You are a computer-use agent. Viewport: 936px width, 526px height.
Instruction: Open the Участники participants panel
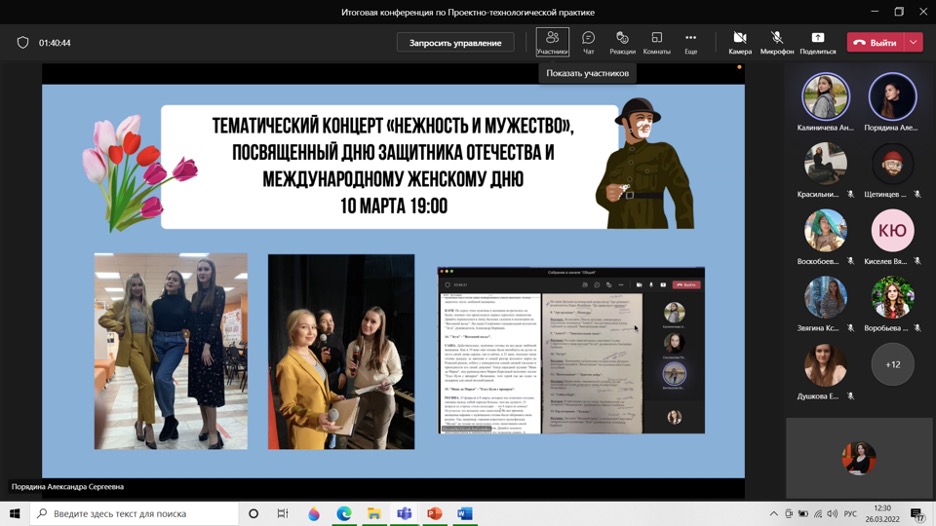pyautogui.click(x=552, y=42)
